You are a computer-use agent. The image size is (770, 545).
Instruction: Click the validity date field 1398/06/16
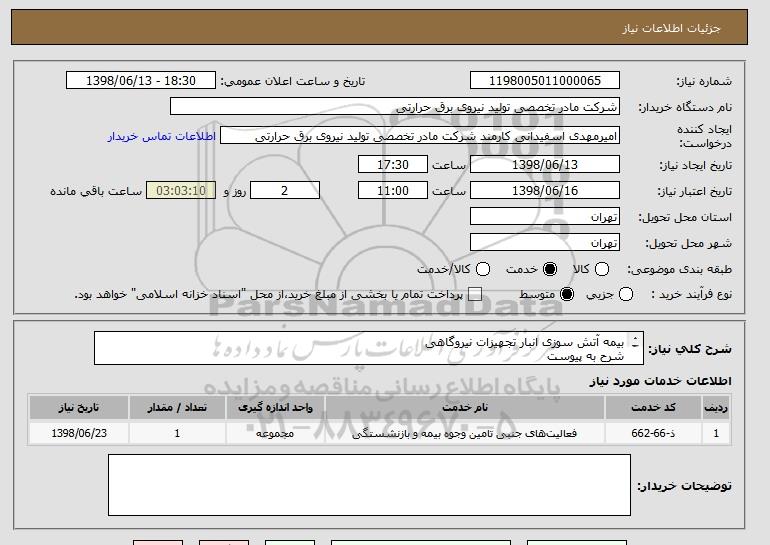pyautogui.click(x=545, y=191)
